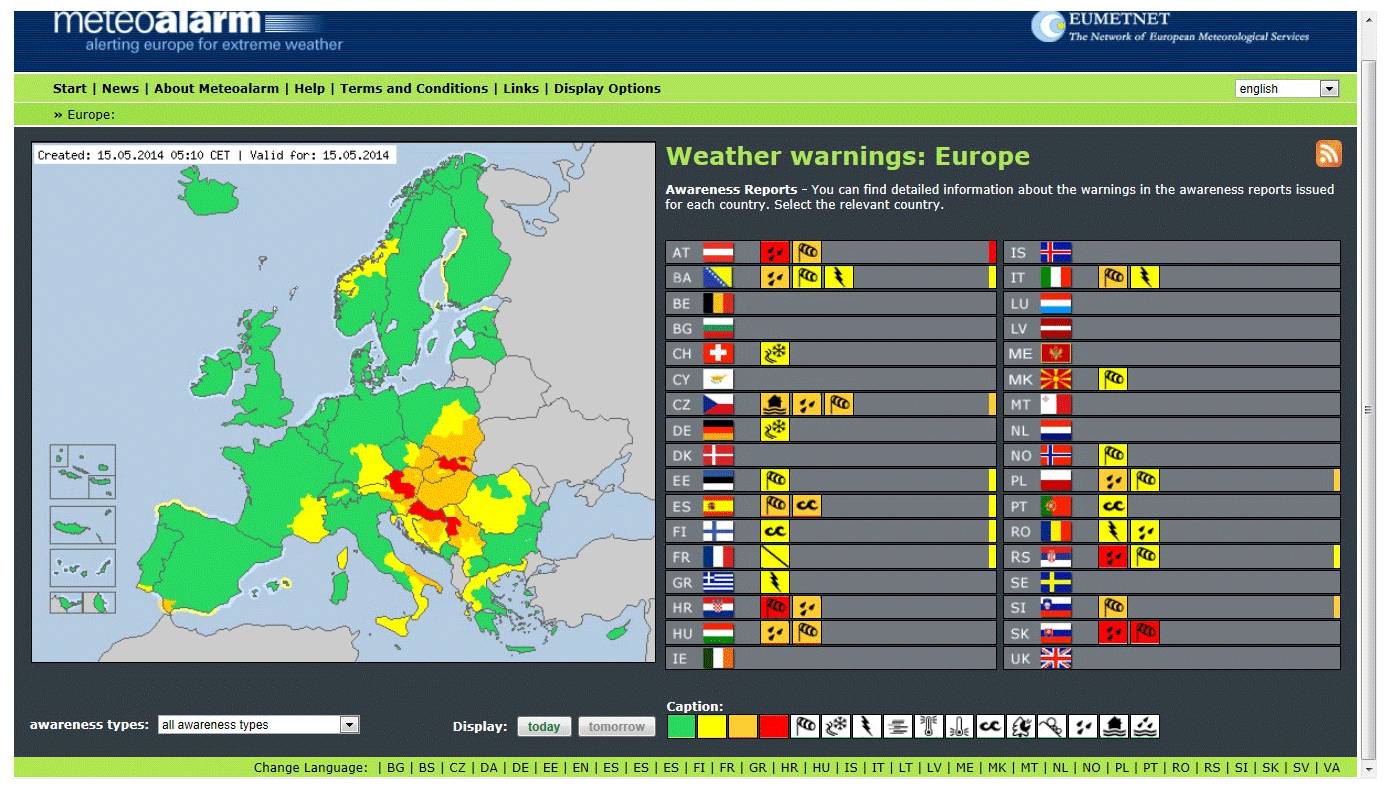Select the forest fire icon in caption legend

[x=1020, y=727]
